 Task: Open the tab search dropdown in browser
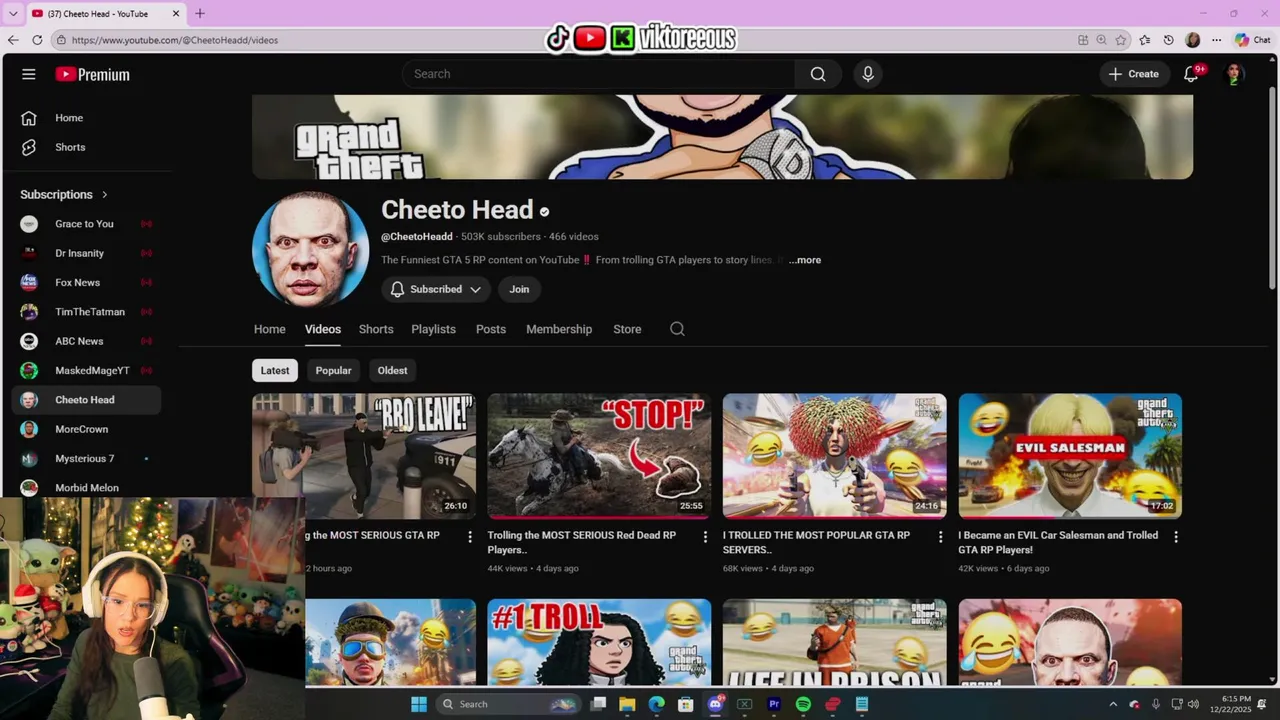(13, 14)
